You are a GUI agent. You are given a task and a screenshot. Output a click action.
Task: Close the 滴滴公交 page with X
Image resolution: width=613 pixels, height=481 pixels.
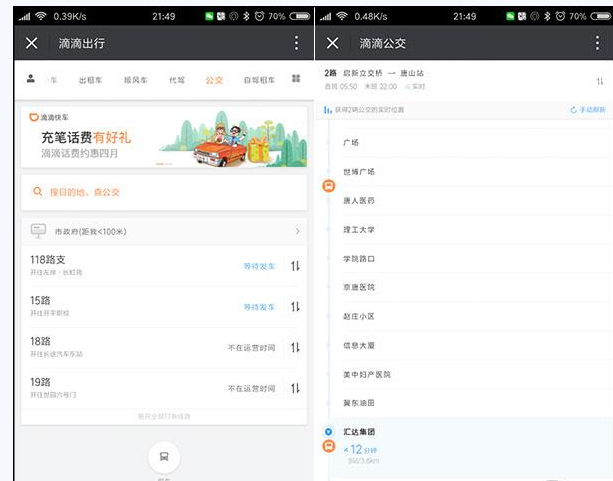tap(333, 43)
